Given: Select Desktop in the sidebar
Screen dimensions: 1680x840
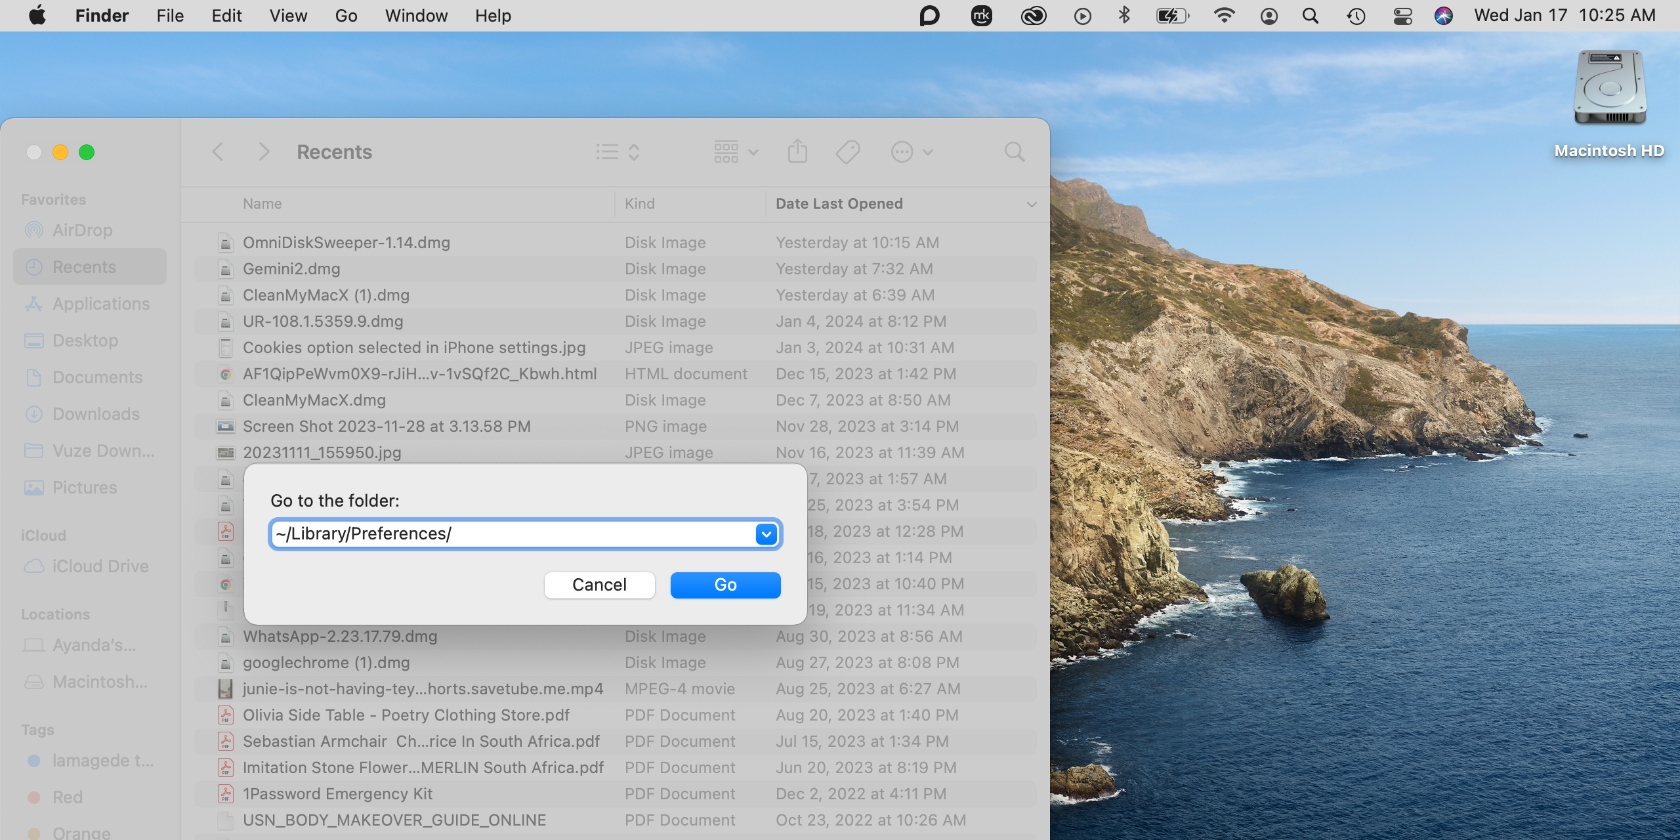Looking at the screenshot, I should (90, 340).
